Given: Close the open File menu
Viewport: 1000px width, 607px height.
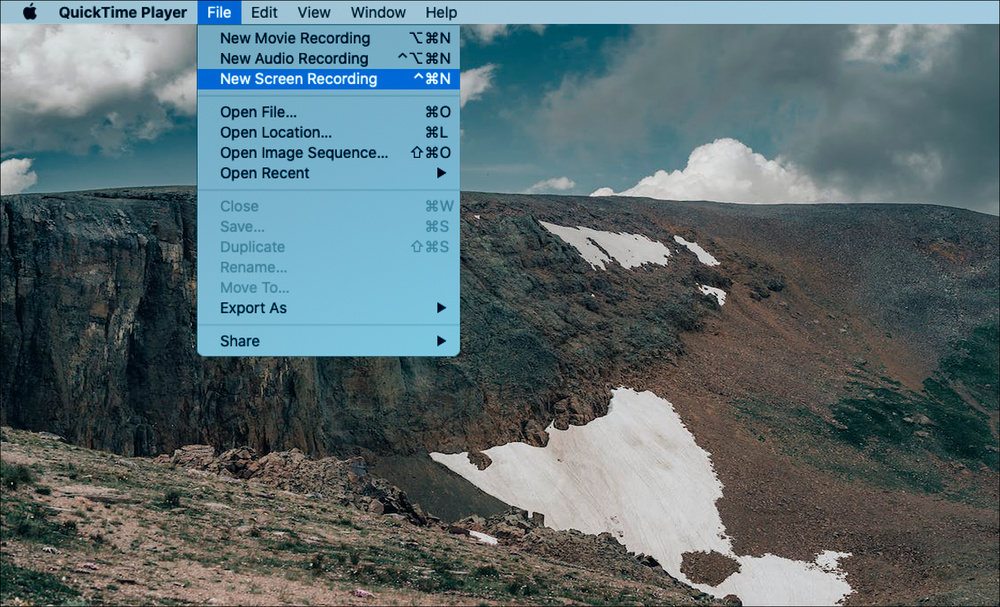Looking at the screenshot, I should [x=219, y=12].
